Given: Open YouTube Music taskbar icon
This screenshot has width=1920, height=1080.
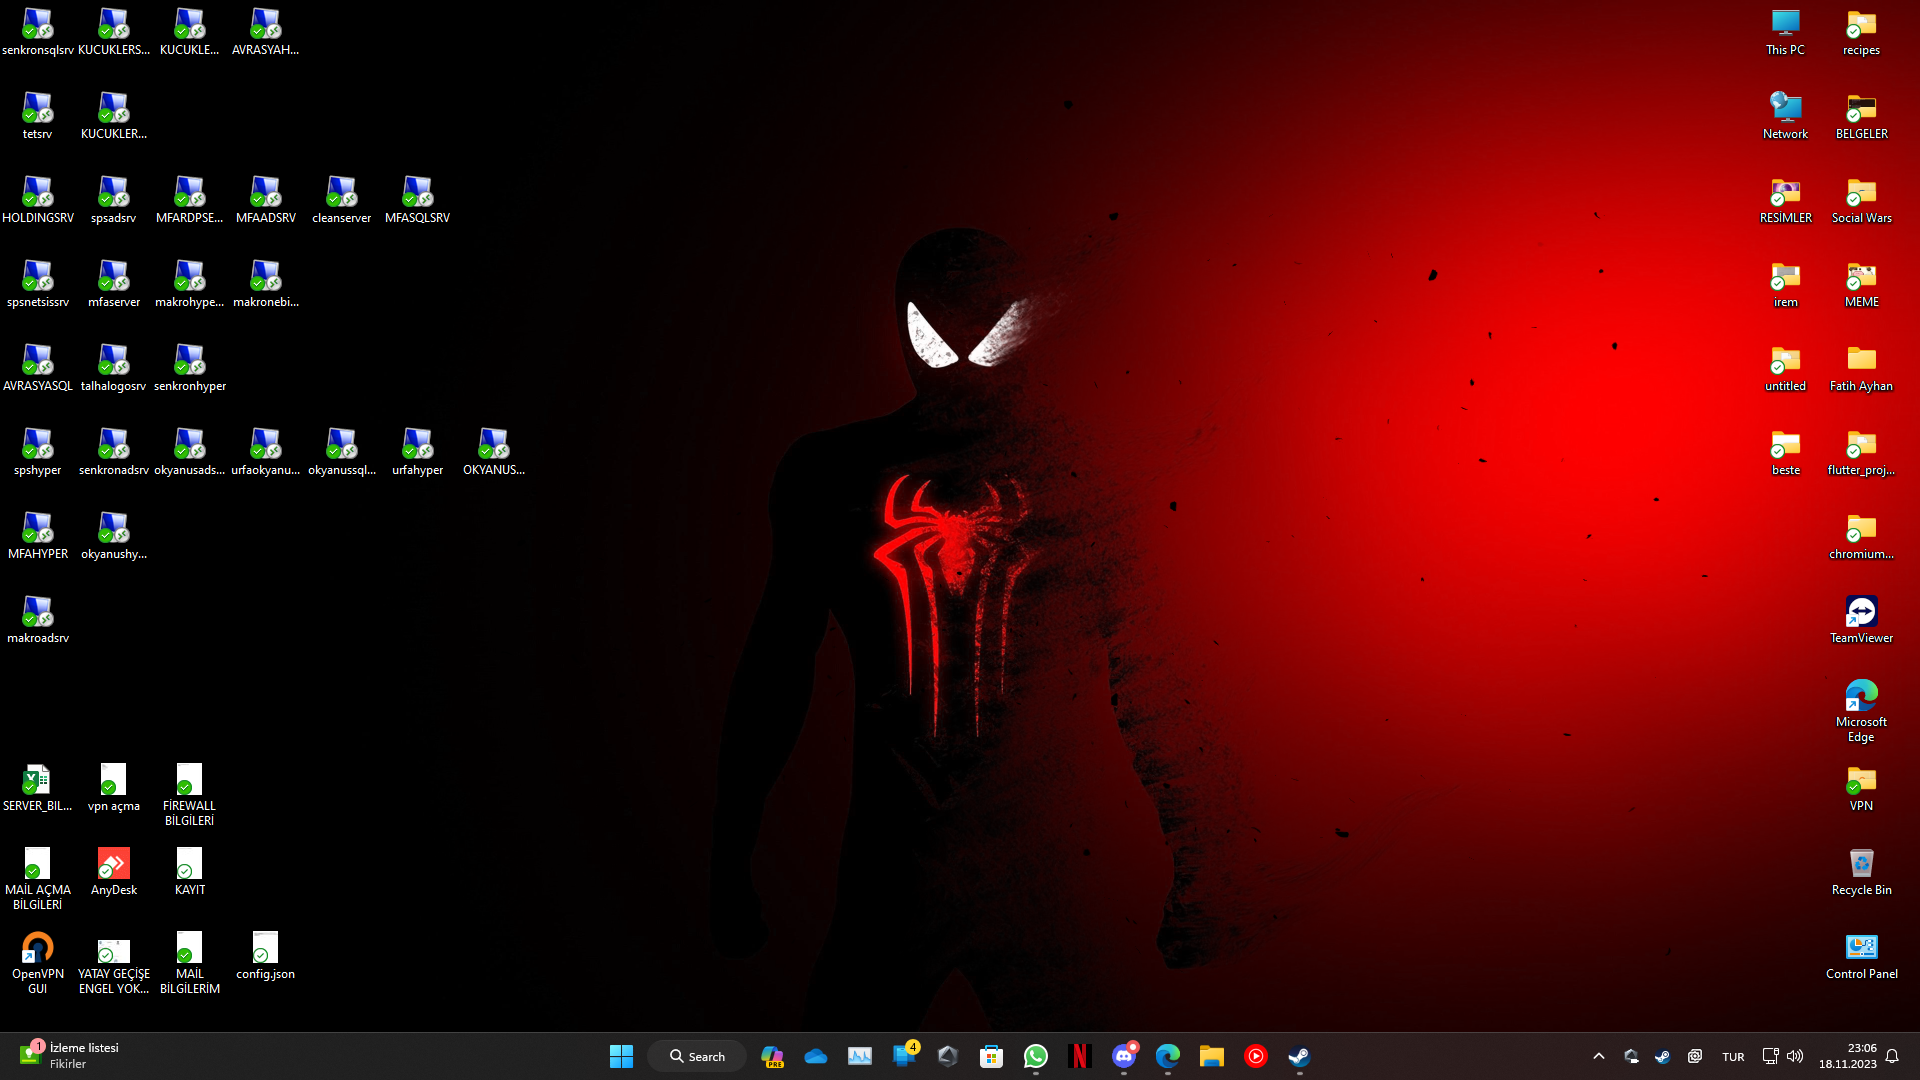Looking at the screenshot, I should coord(1255,1056).
